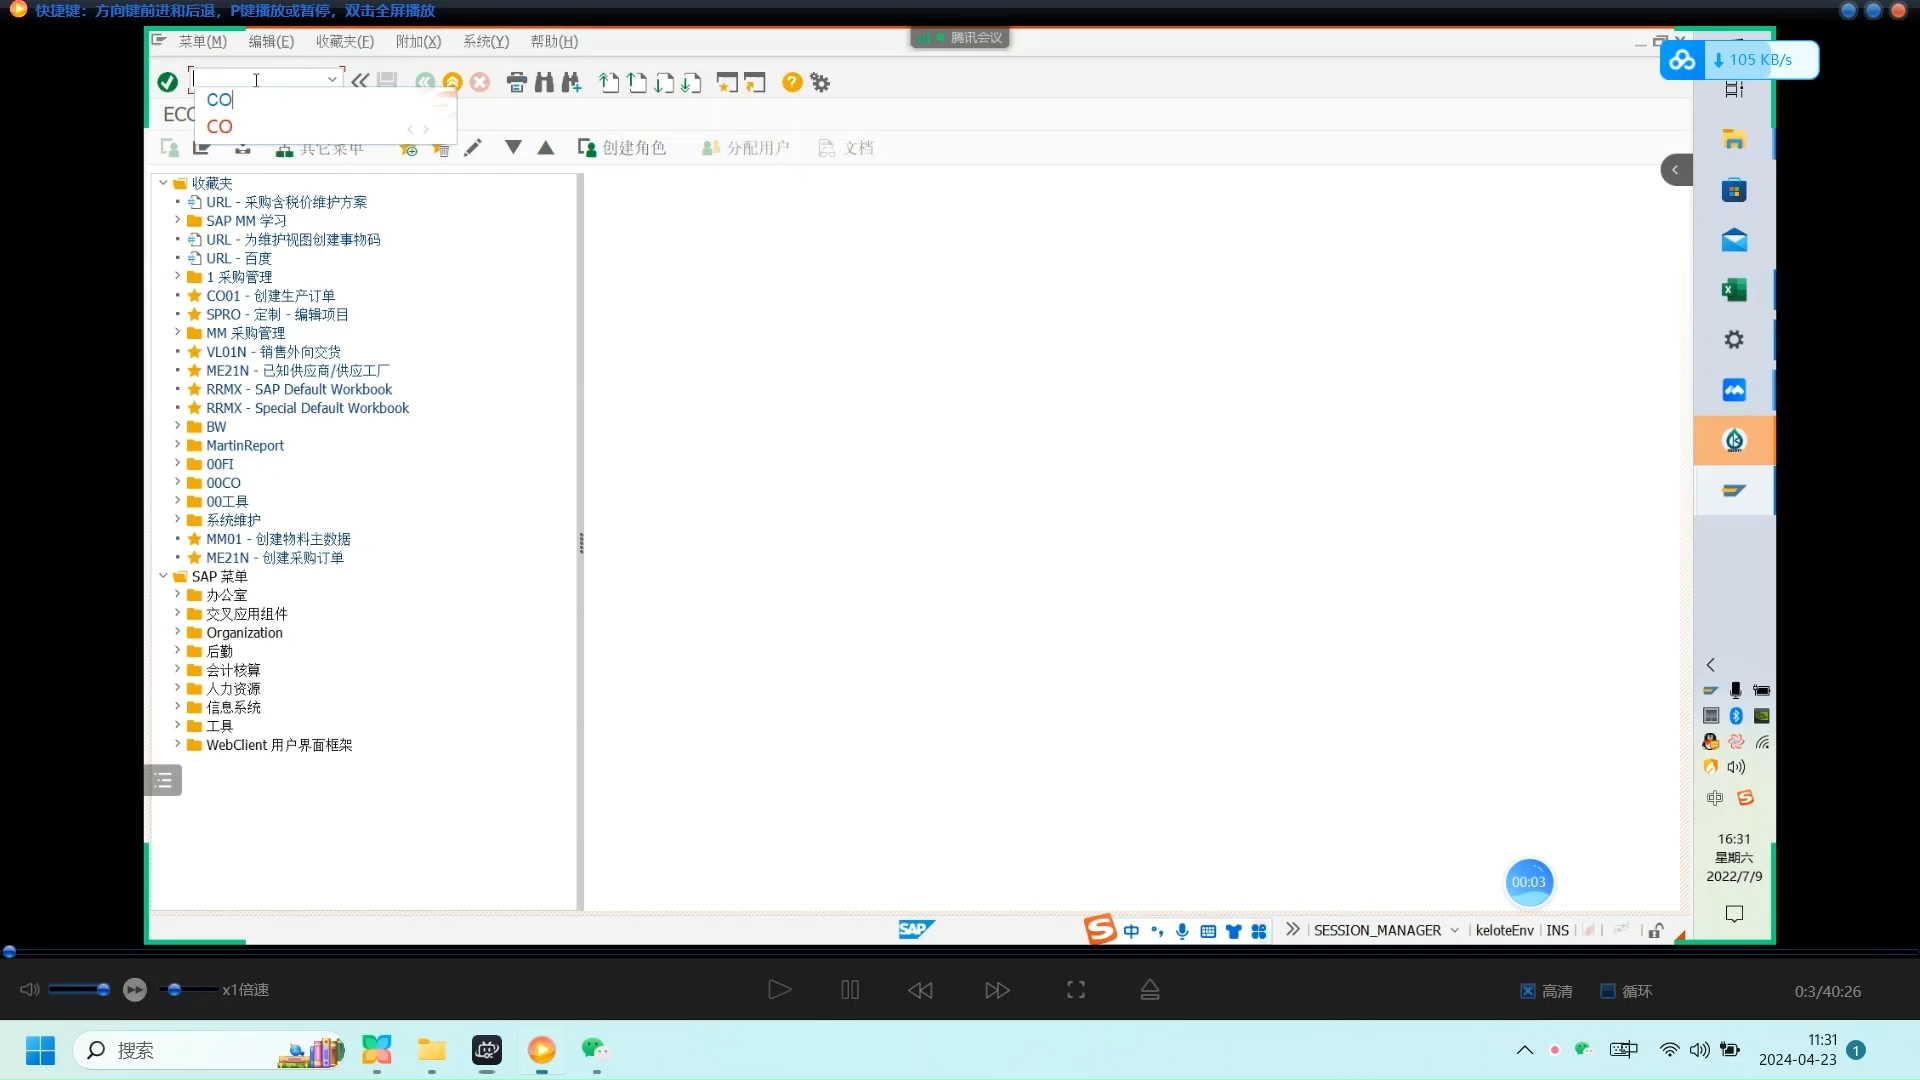Click the cloud download speed widget
Image resolution: width=1920 pixels, height=1080 pixels.
[1739, 60]
